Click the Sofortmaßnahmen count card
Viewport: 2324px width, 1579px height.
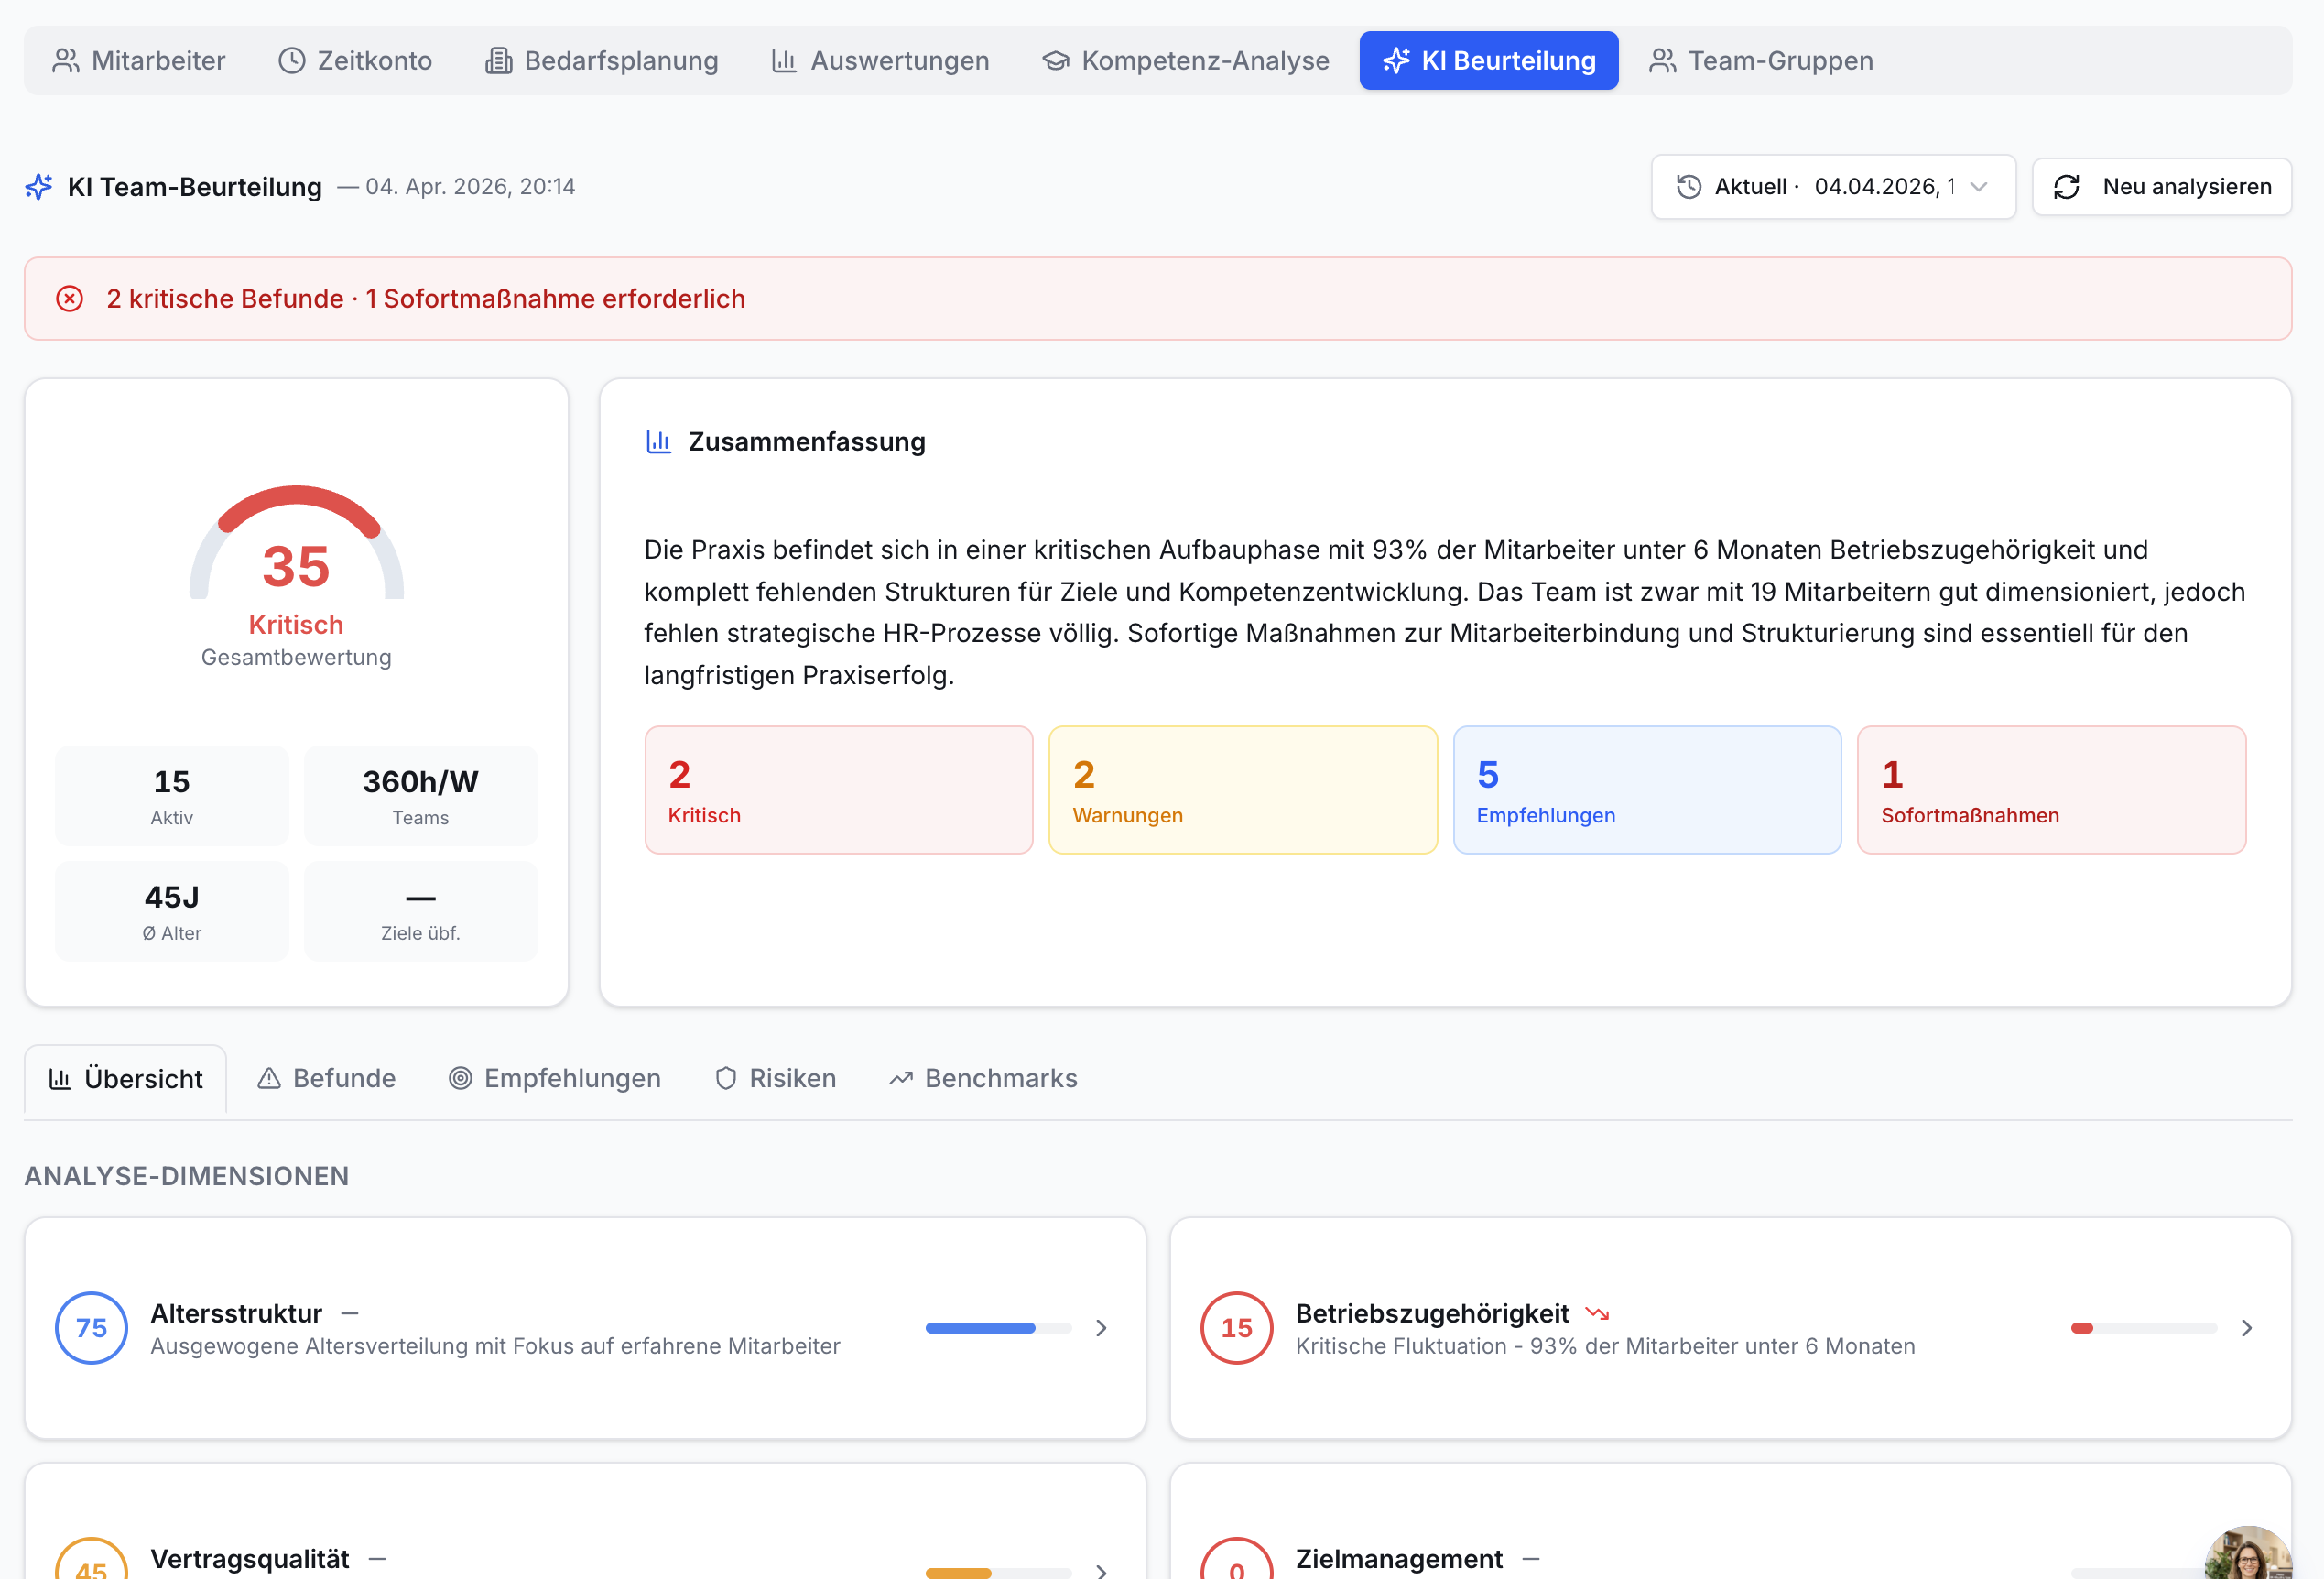2052,790
